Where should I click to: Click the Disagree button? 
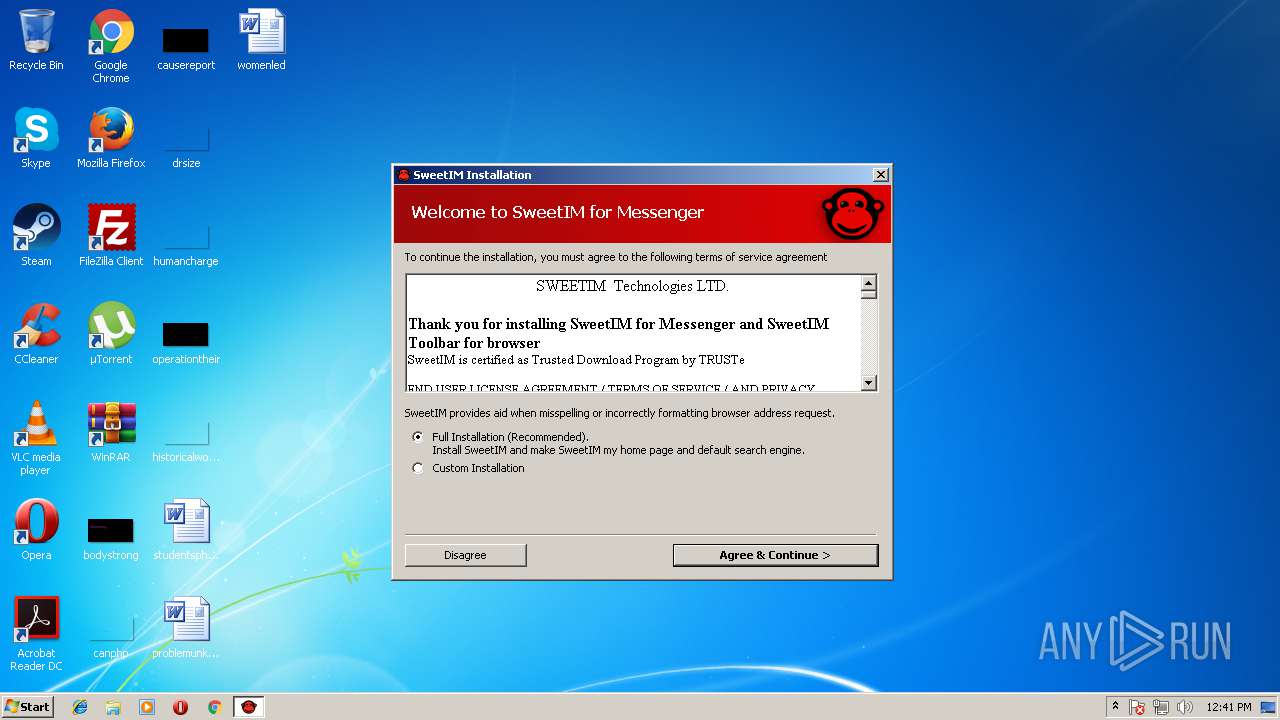[x=465, y=555]
